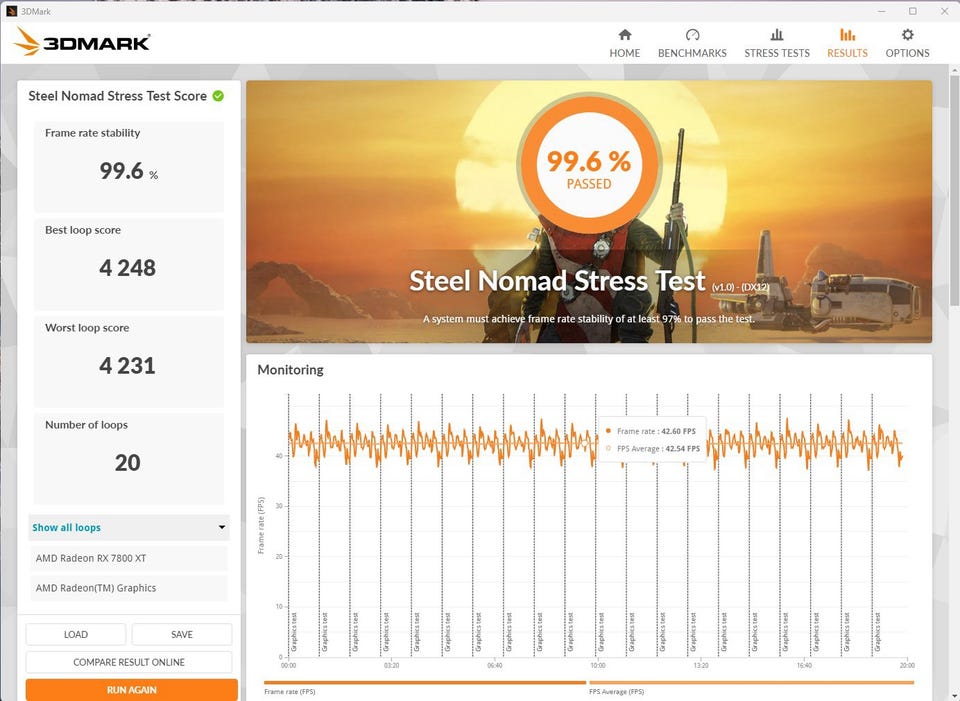The height and width of the screenshot is (701, 960).
Task: Select the AMD Radeon(TM) Graphics entry
Action: click(x=129, y=588)
